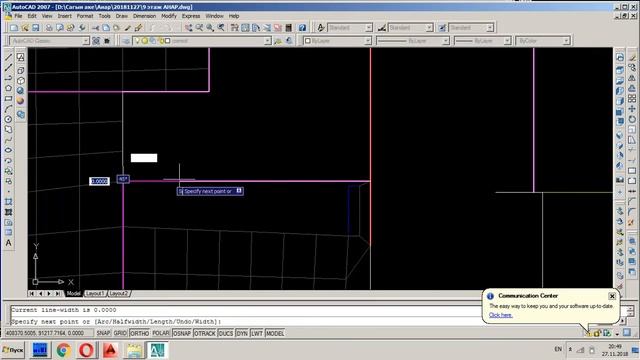This screenshot has width=640, height=360.
Task: Toggle DUCS in status bar
Action: [225, 333]
